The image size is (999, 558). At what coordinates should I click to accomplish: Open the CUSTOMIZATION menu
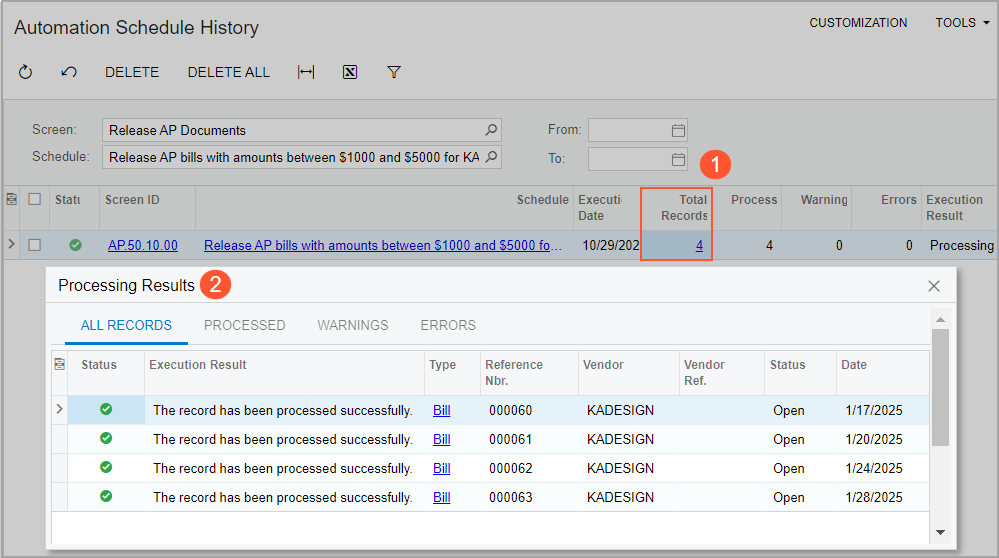point(858,23)
